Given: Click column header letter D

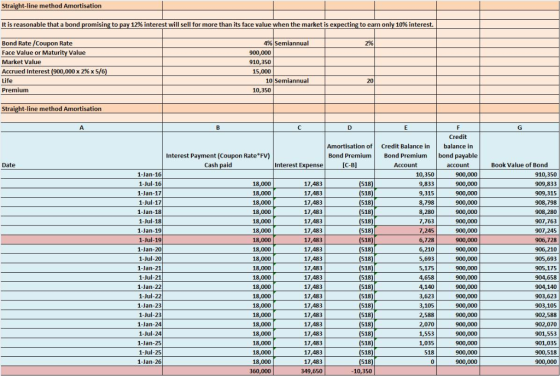Looking at the screenshot, I should click(350, 127).
